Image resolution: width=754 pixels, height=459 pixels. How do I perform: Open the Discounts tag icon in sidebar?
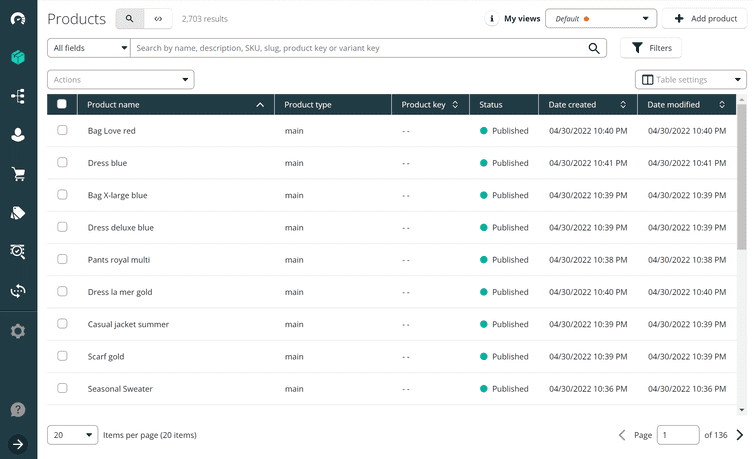pyautogui.click(x=18, y=213)
